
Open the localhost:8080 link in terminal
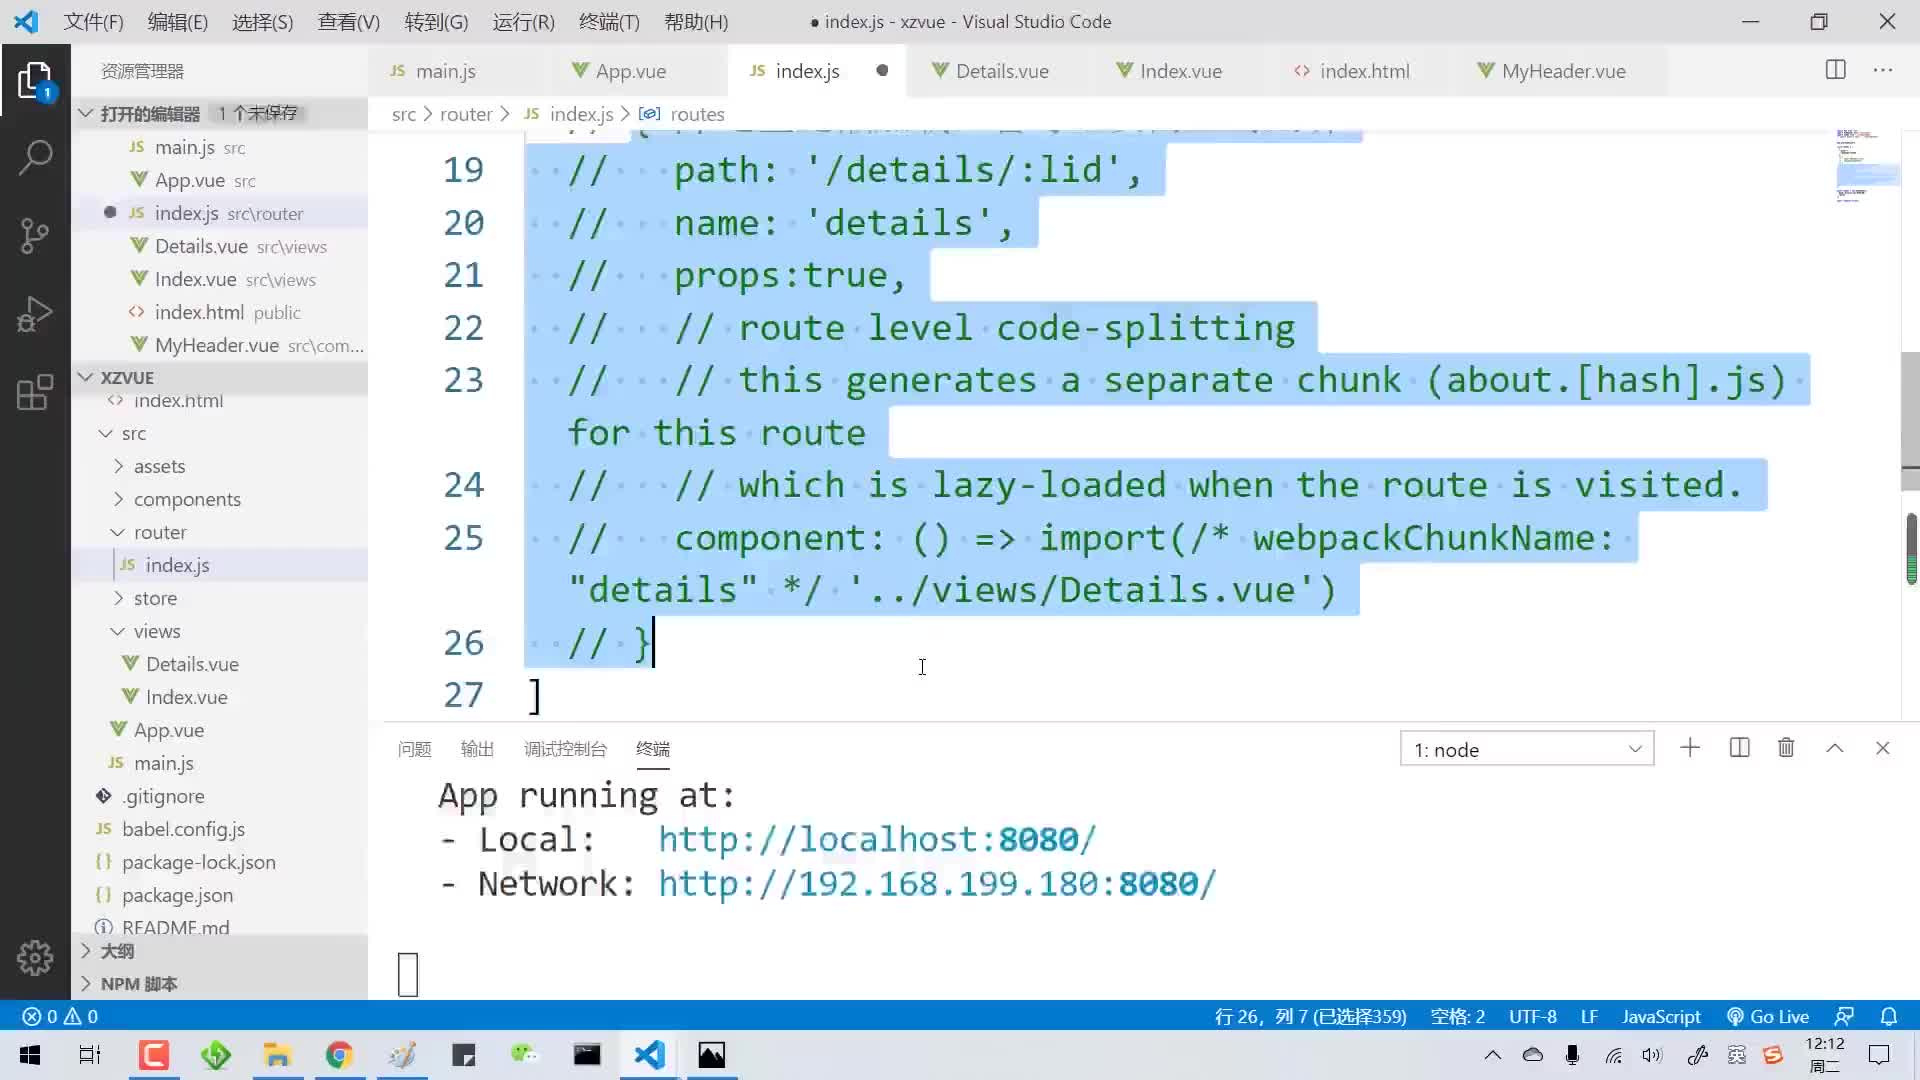[x=877, y=839]
